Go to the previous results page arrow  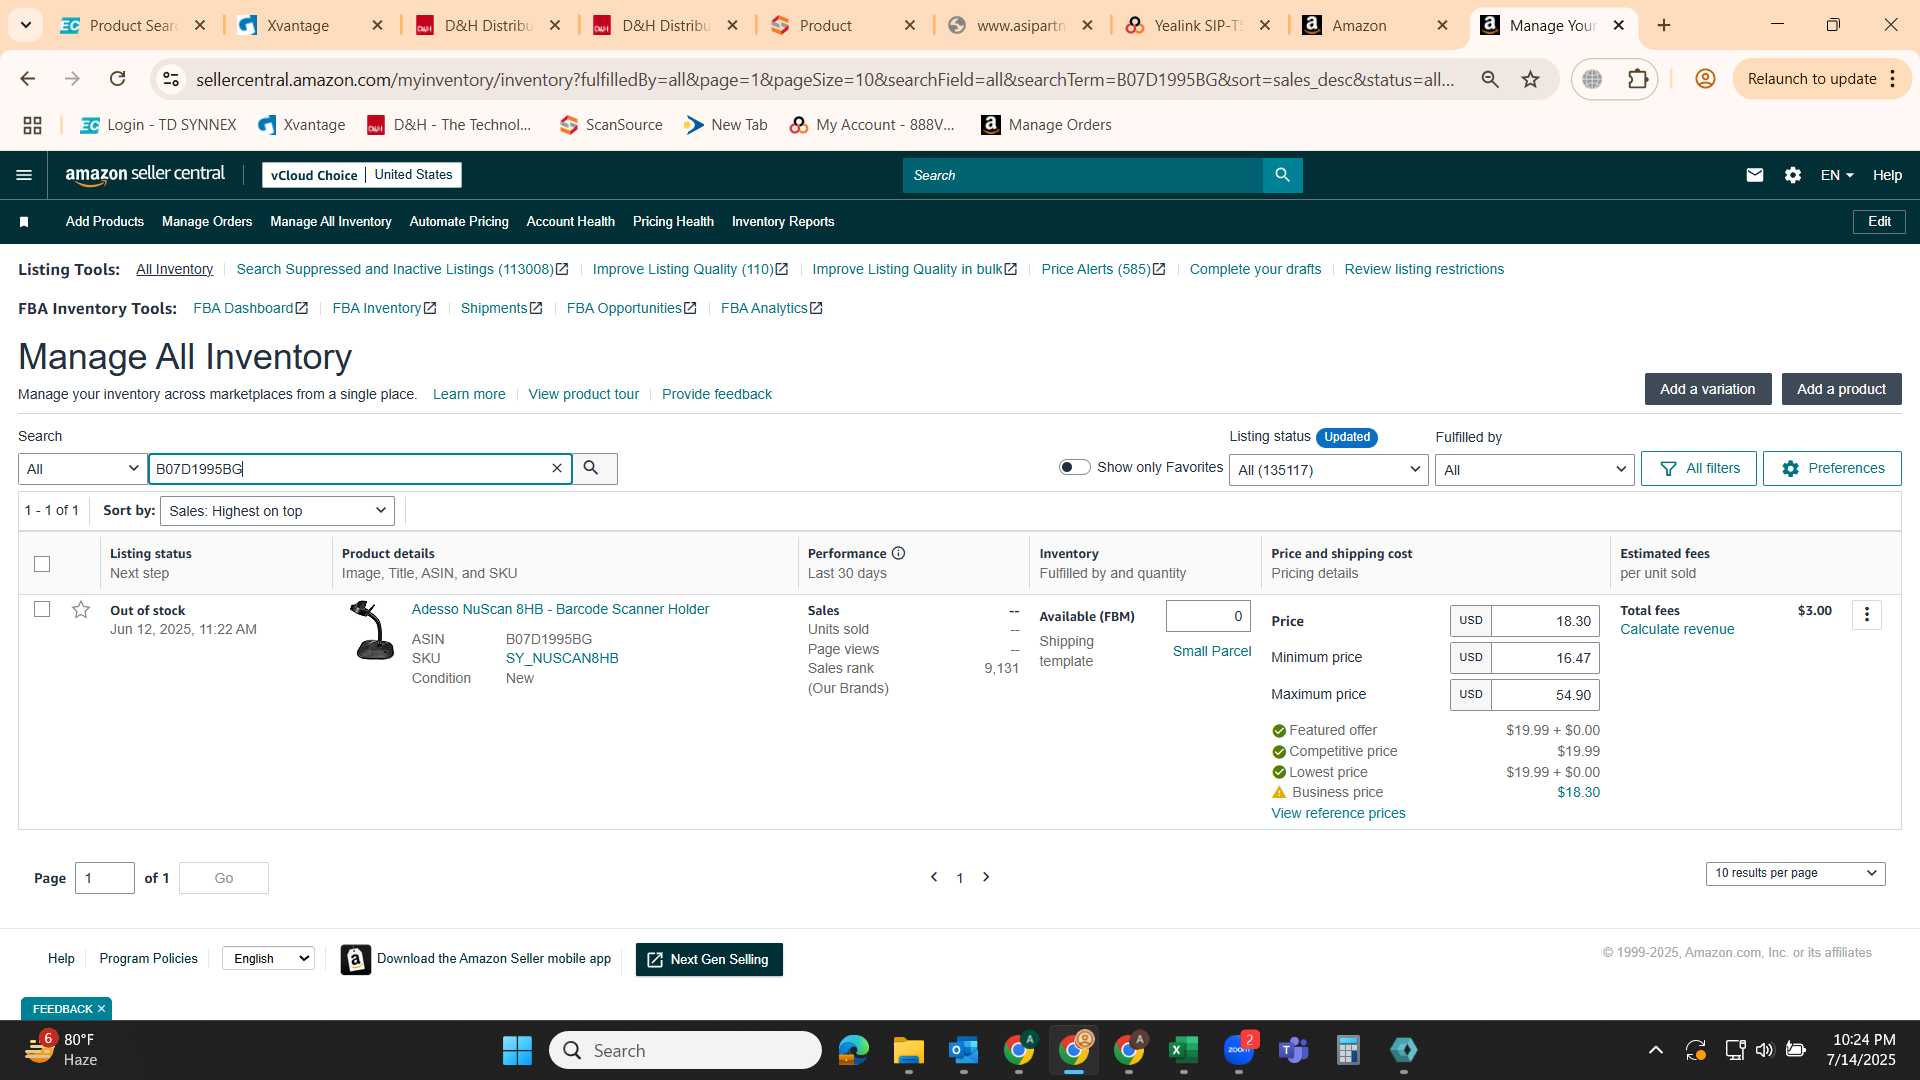click(x=934, y=877)
